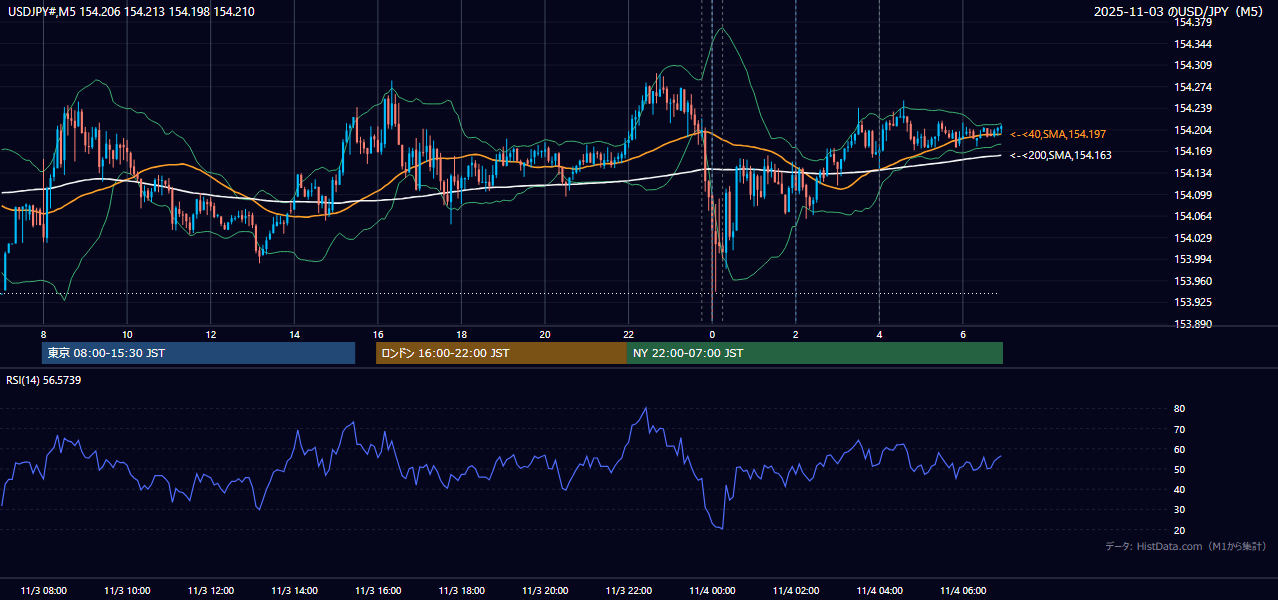Screen dimensions: 1278x600
Task: Click price axis value 154.274
Action: 1193,87
